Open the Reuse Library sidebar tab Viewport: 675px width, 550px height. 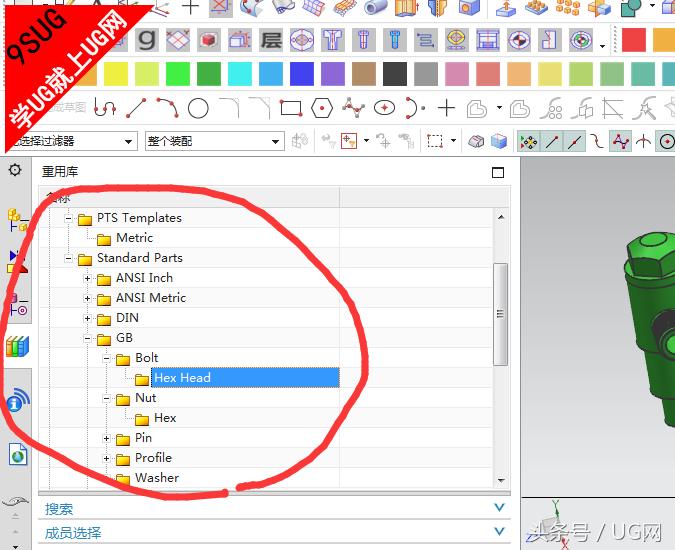[17, 347]
